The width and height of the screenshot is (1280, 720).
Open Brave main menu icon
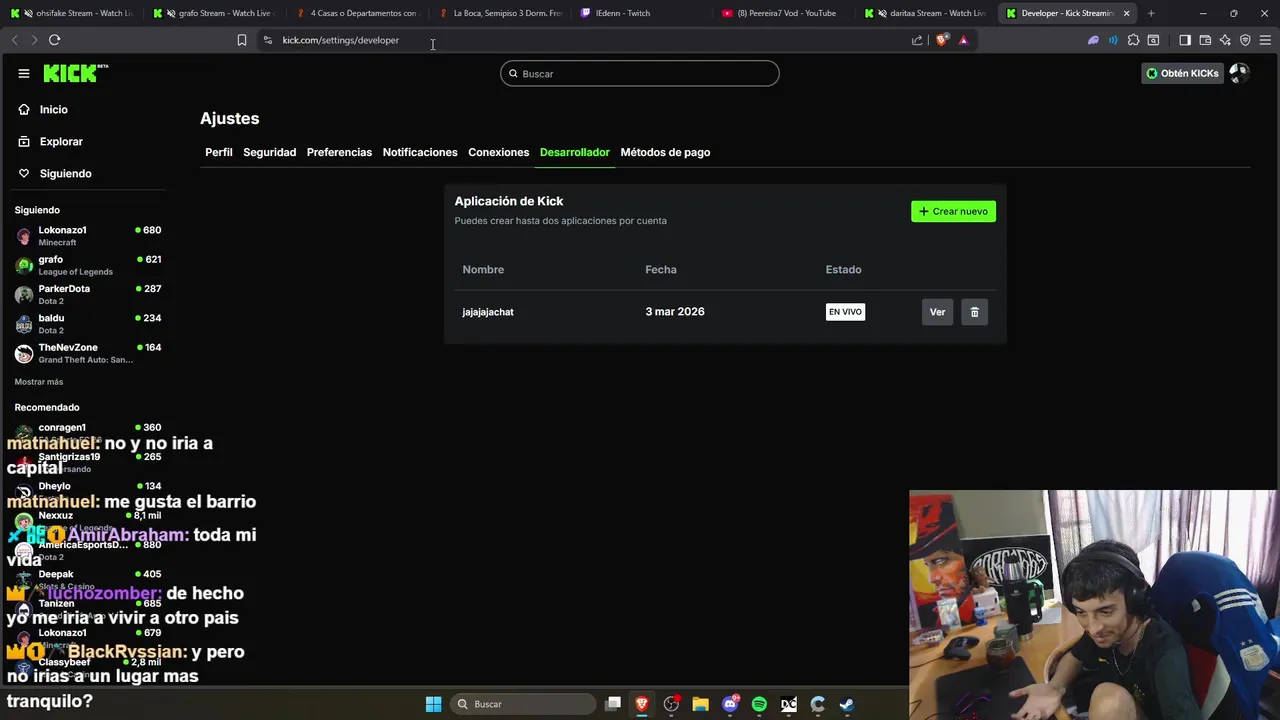(1266, 40)
